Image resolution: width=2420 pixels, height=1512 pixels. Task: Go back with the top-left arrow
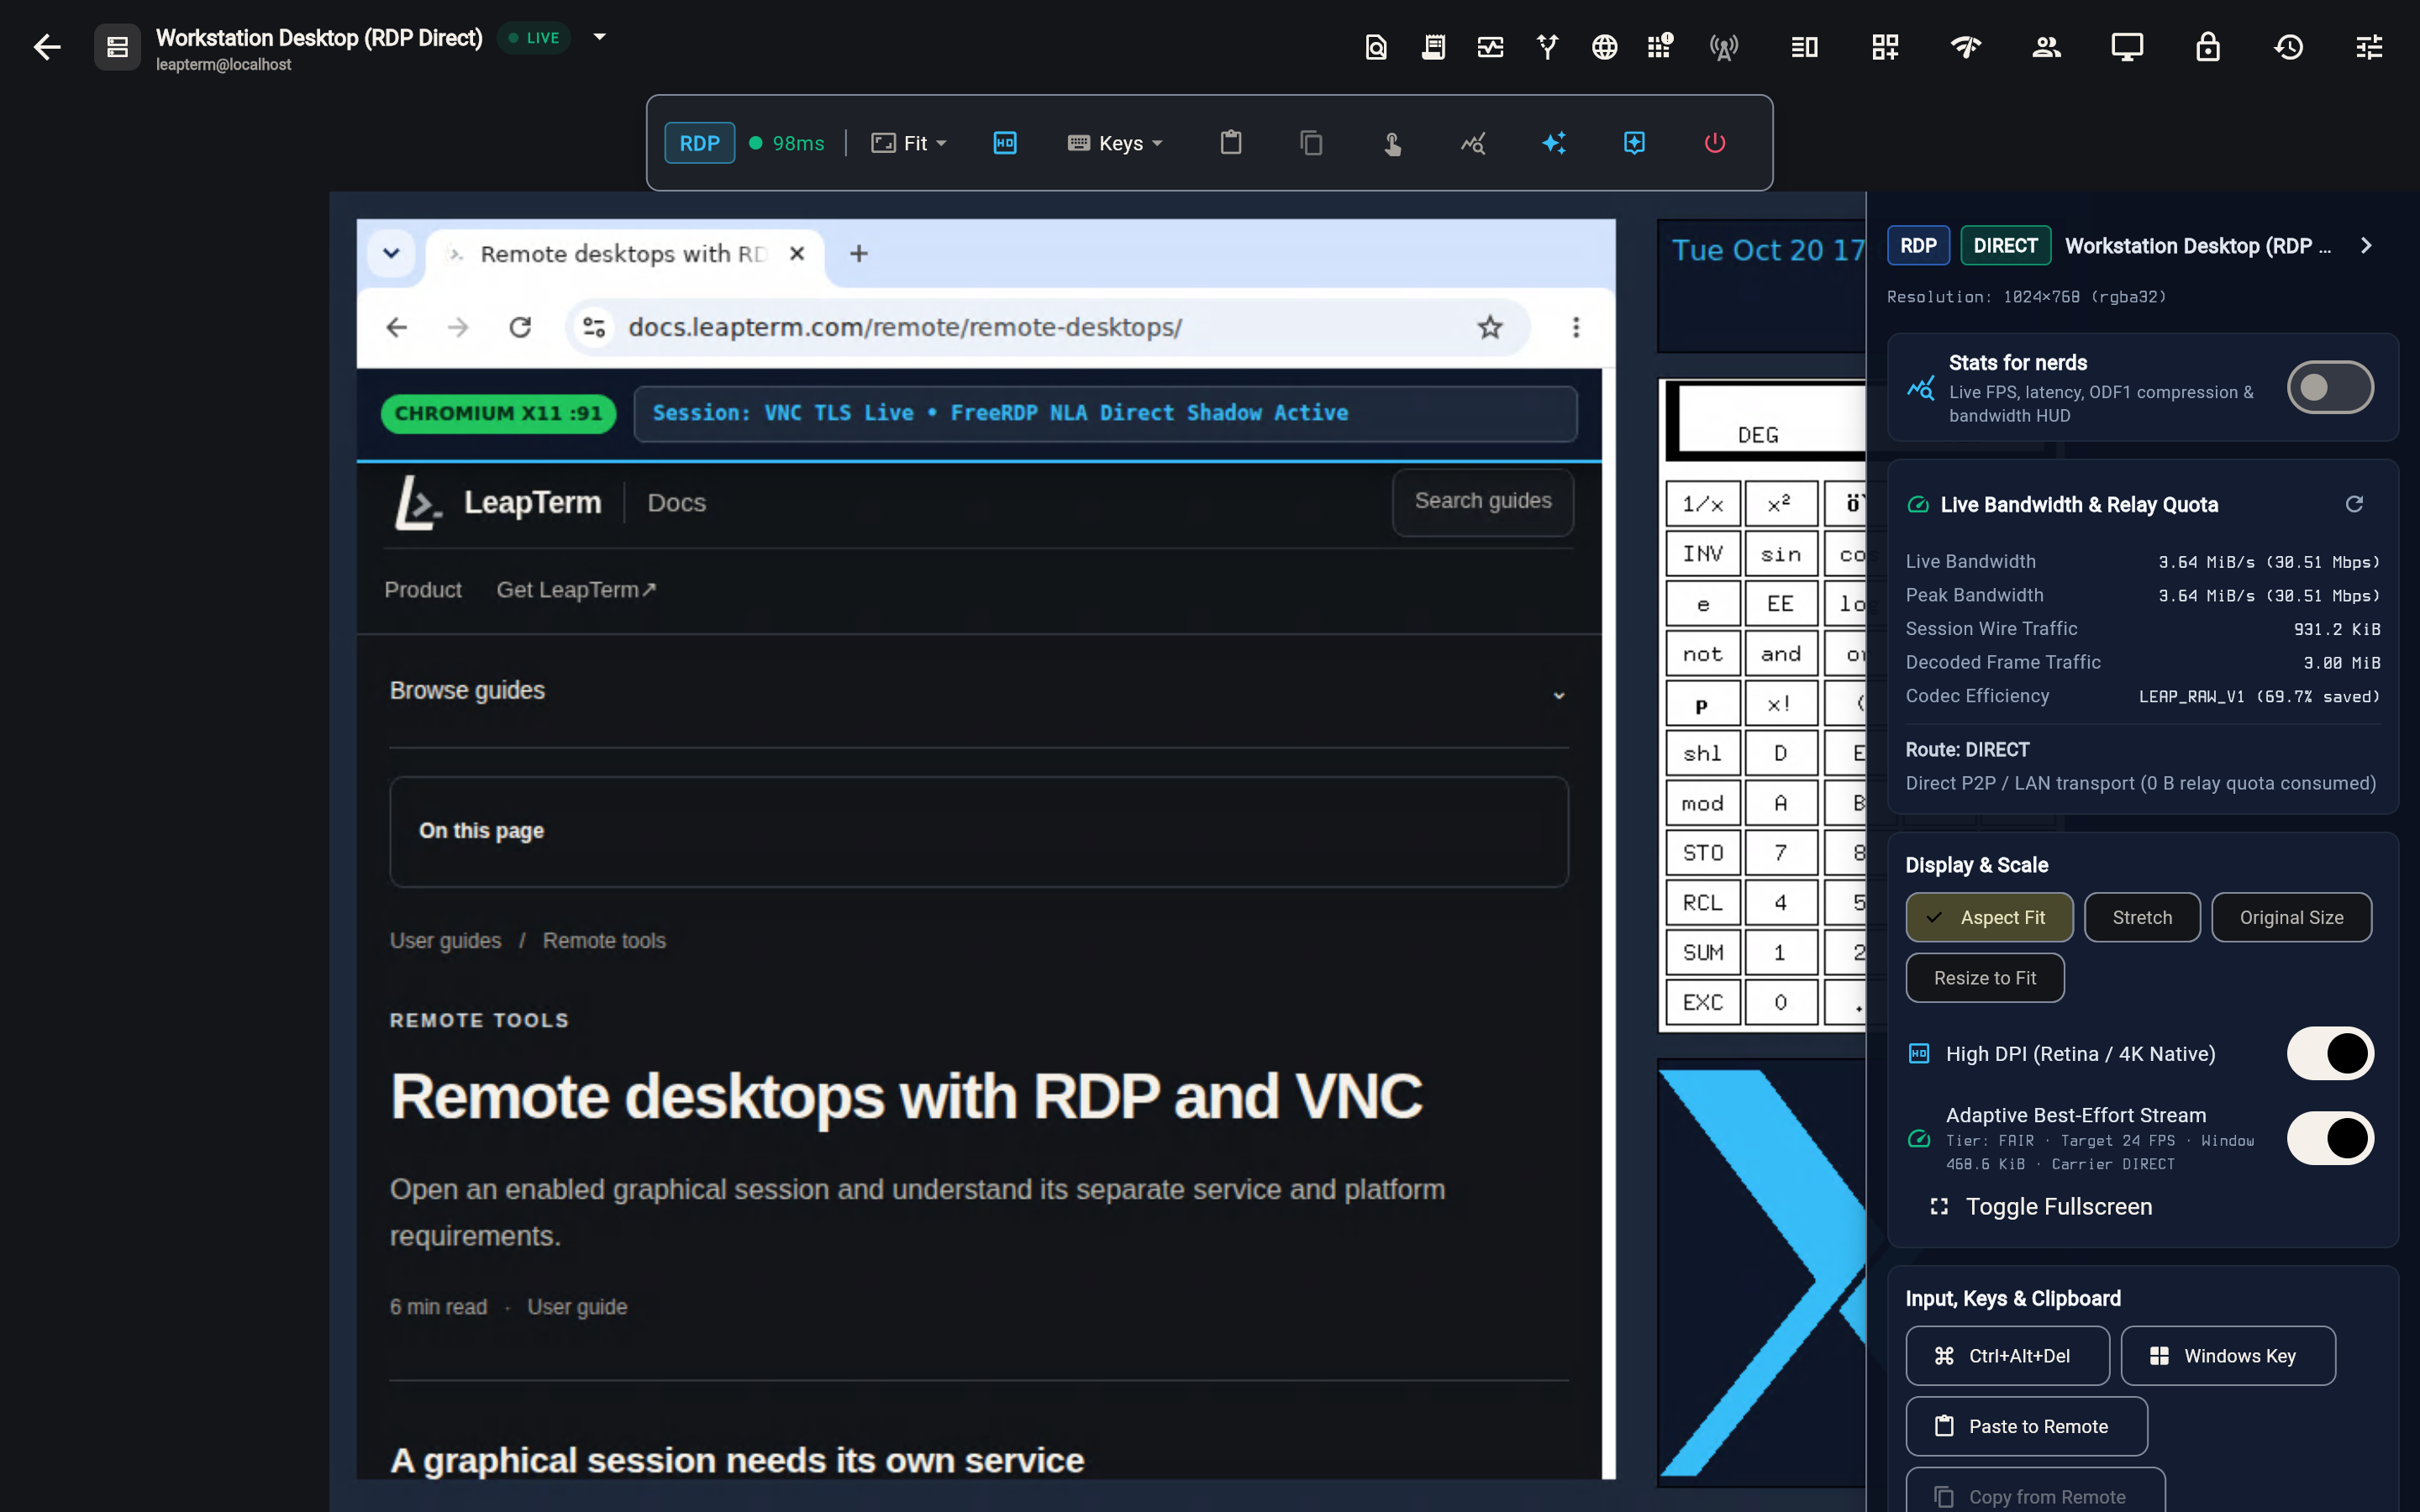(47, 47)
